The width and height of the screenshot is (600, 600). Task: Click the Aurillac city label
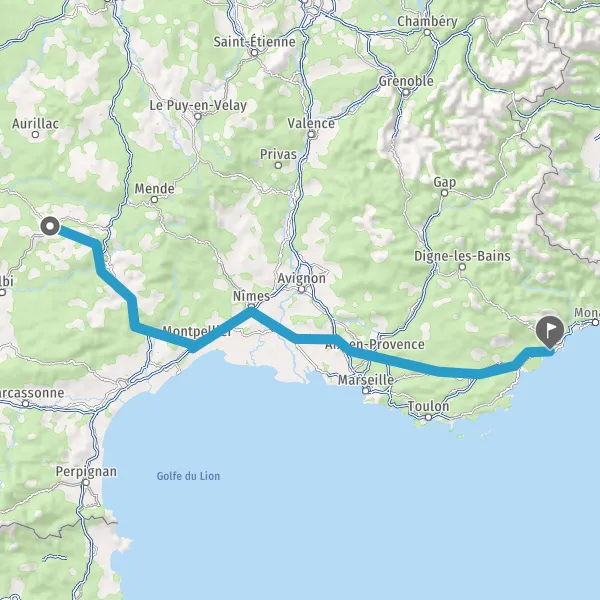36,124
